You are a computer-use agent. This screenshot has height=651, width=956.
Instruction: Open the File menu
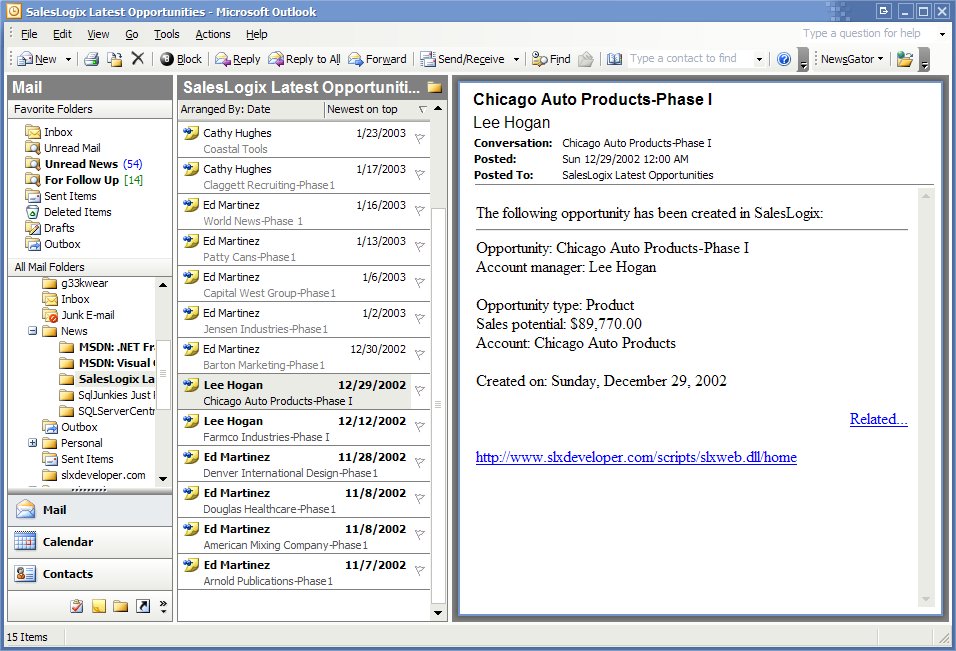tap(29, 34)
